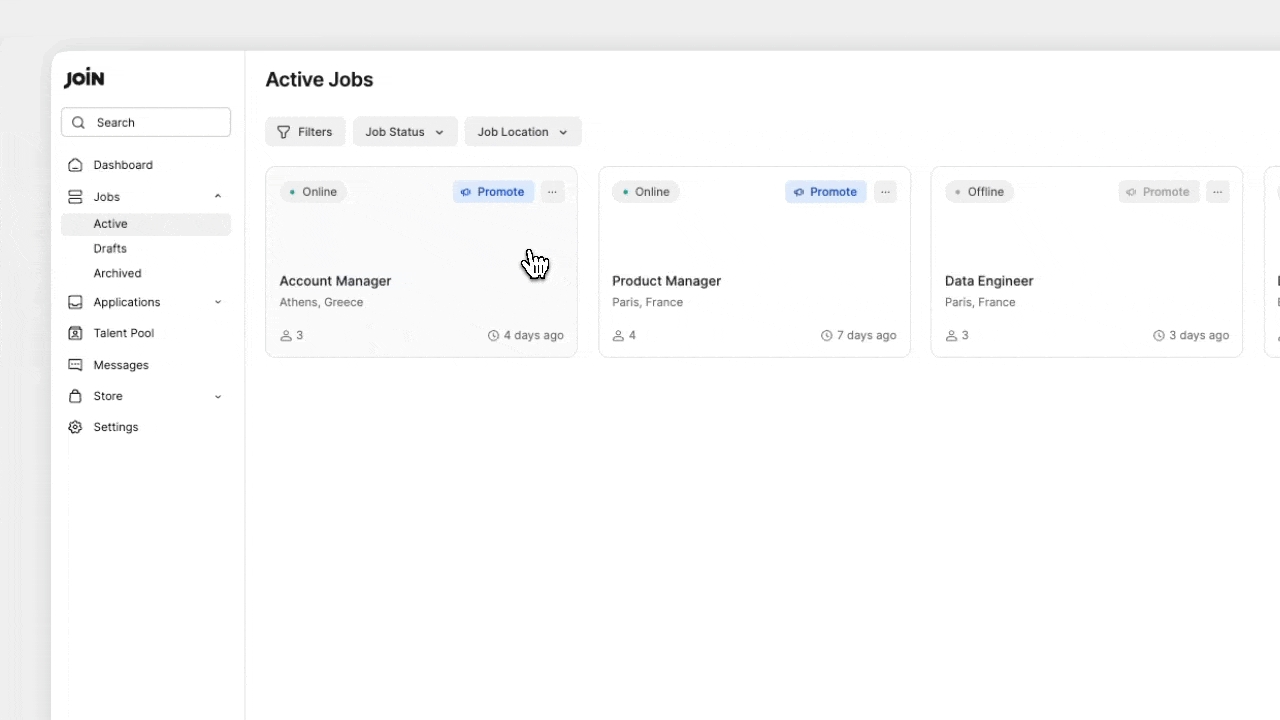The image size is (1280, 720).
Task: Go to Drafts jobs list
Action: 110,248
